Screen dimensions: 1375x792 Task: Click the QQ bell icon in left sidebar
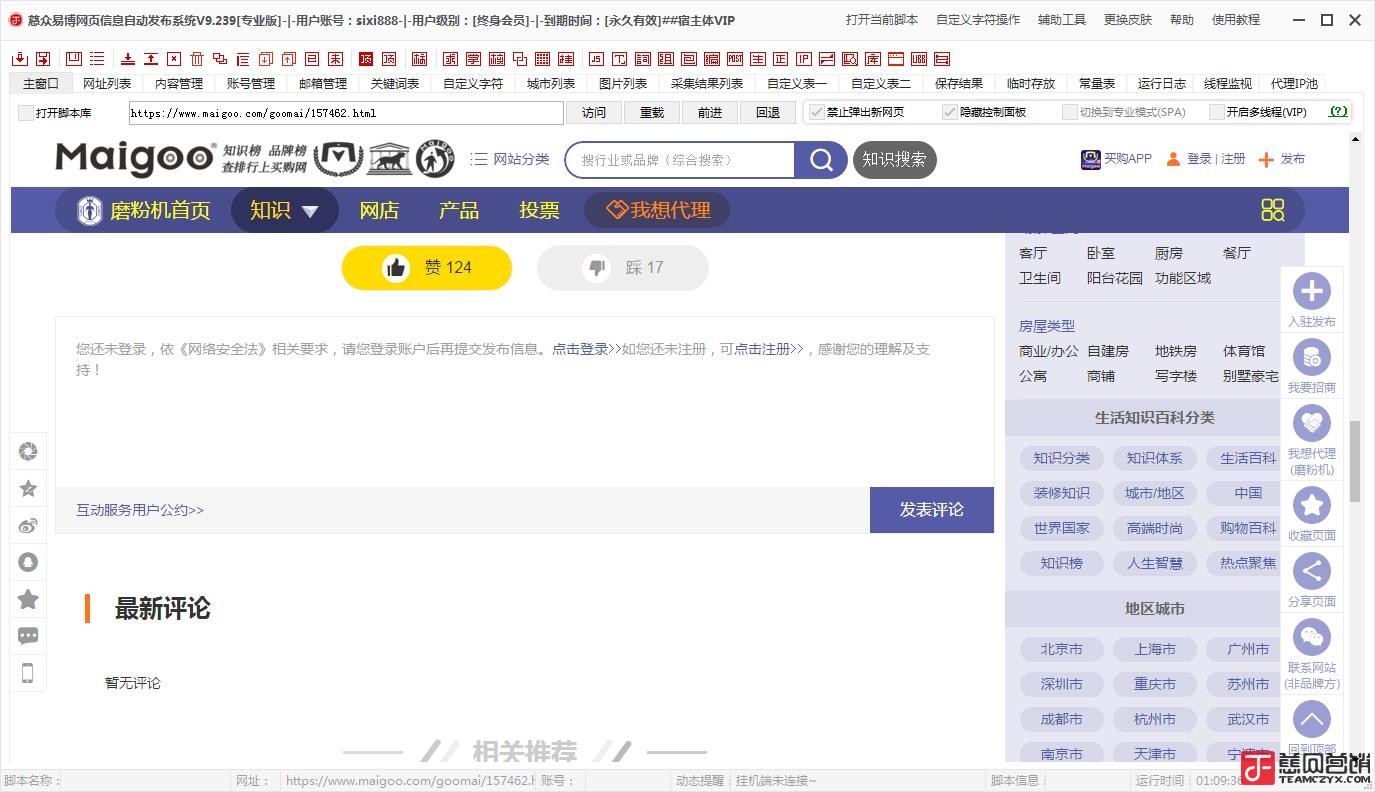[28, 562]
